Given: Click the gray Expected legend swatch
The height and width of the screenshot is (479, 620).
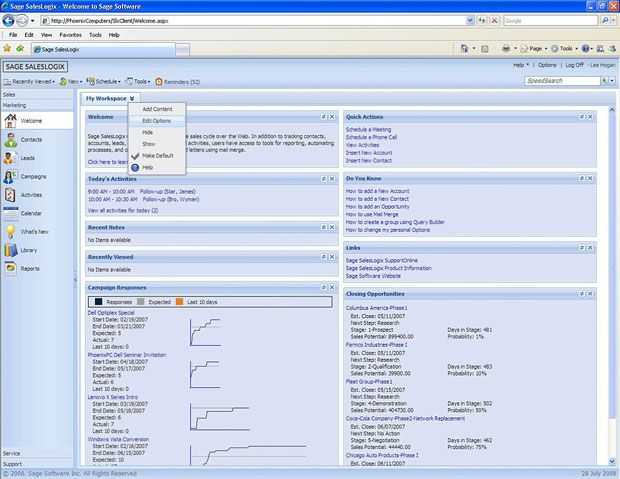Looking at the screenshot, I should tap(140, 302).
